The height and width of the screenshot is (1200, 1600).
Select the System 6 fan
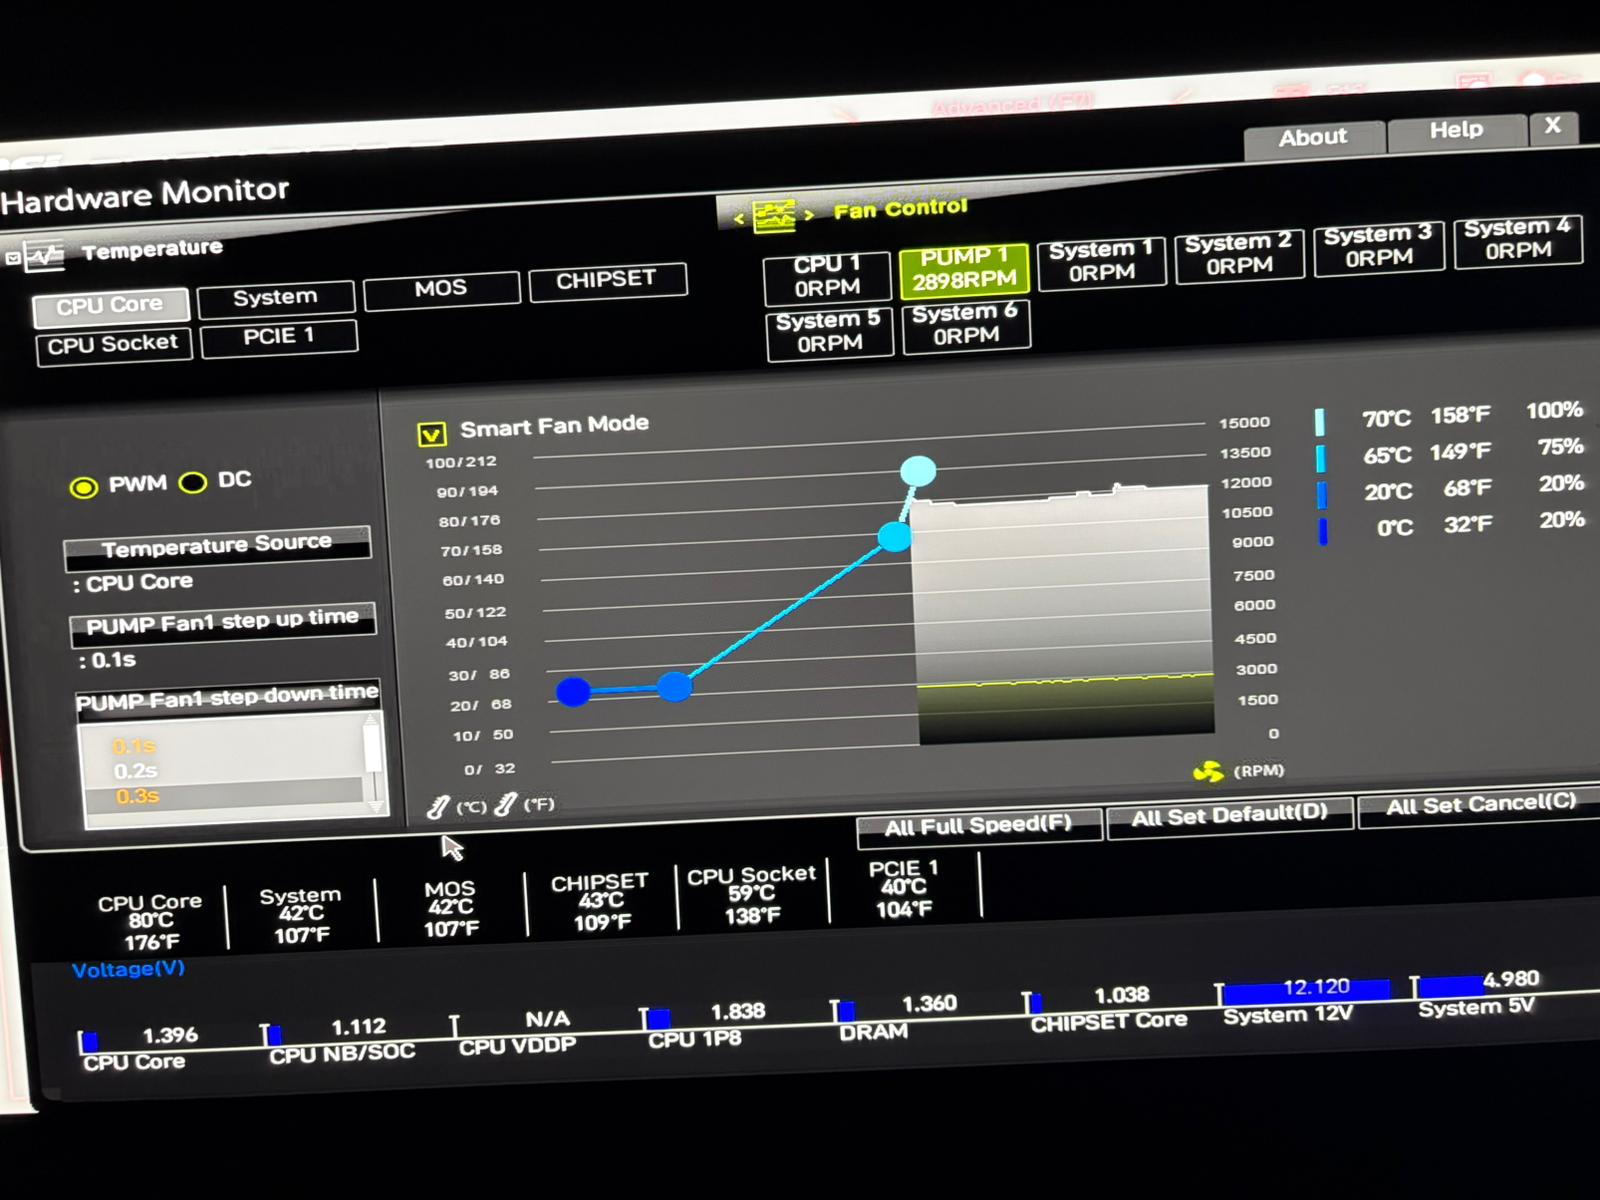pyautogui.click(x=966, y=326)
